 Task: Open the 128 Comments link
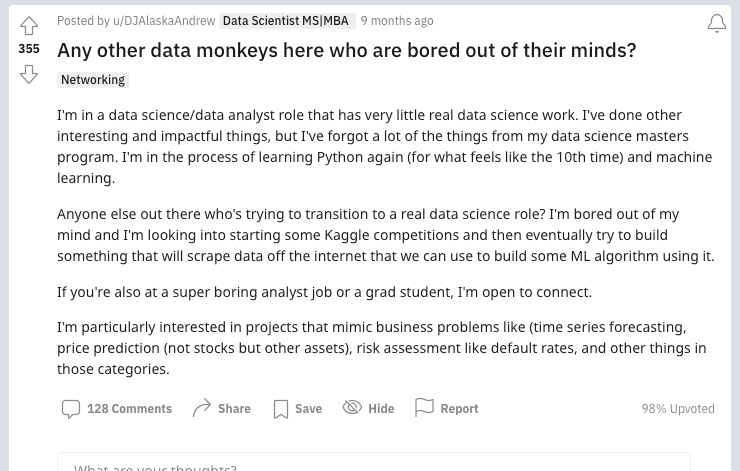point(129,409)
